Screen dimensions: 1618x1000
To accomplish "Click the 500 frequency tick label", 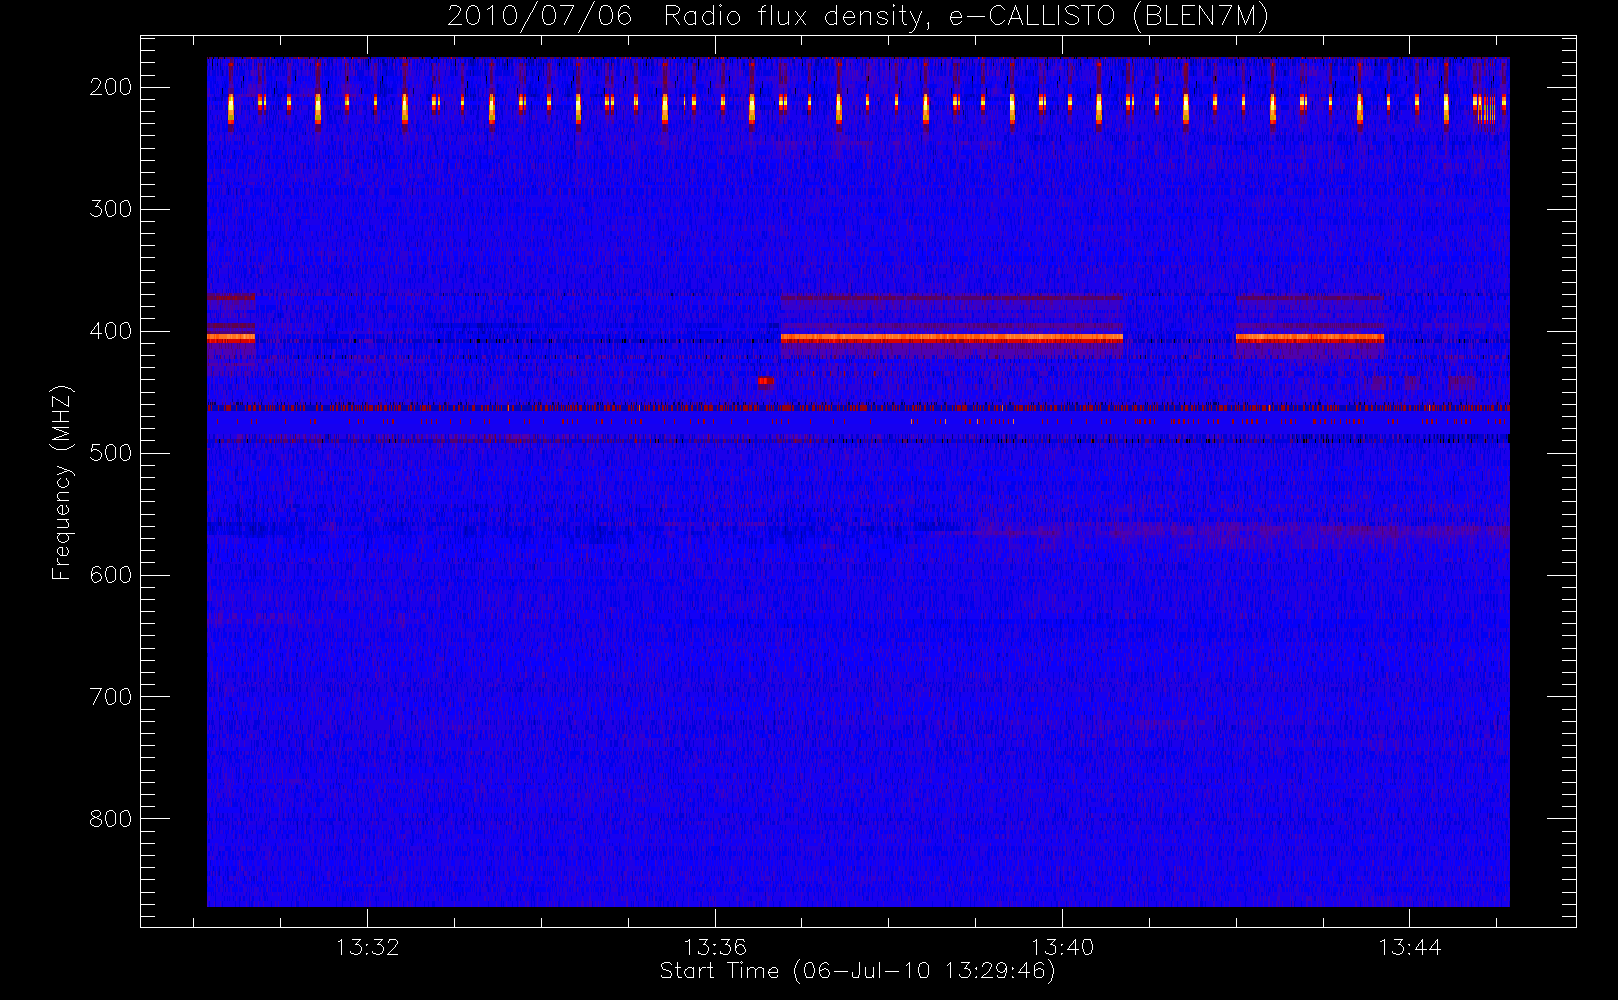I will (x=111, y=453).
